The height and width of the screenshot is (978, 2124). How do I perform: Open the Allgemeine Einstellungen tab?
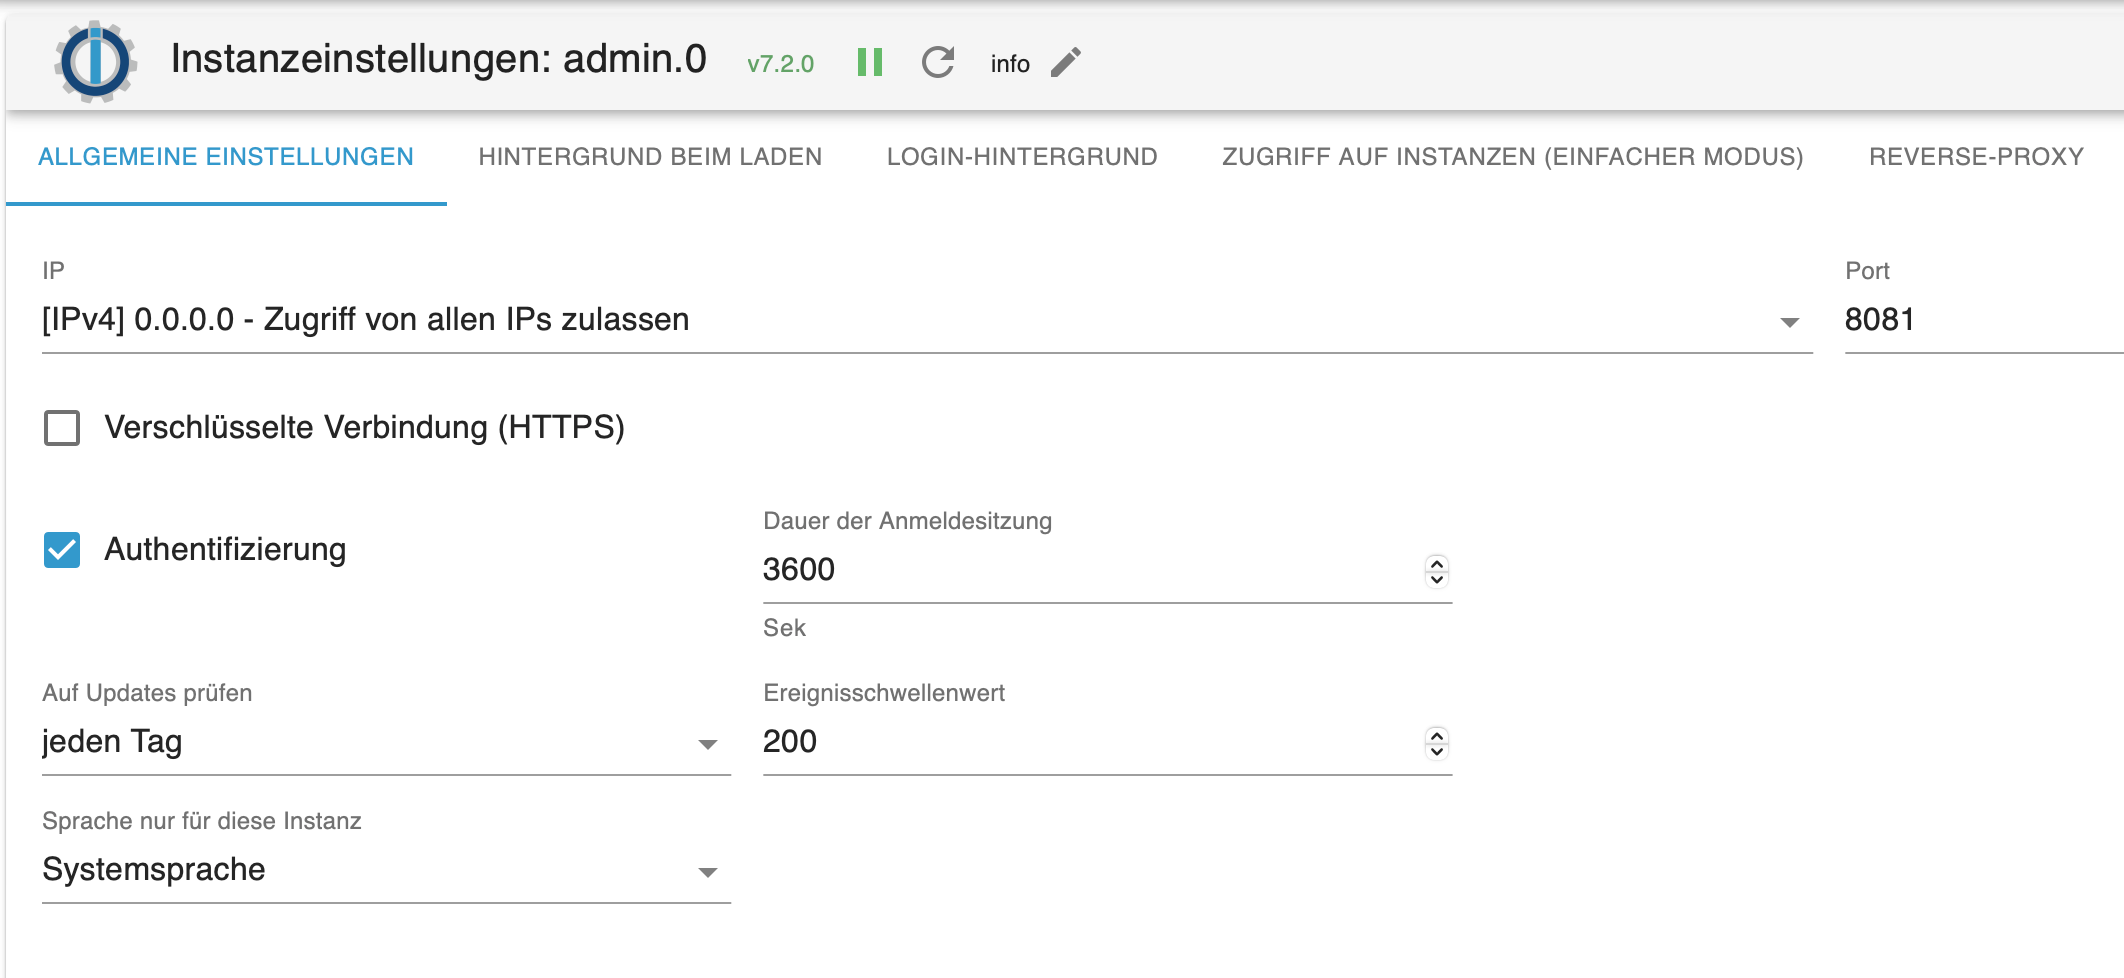(x=226, y=157)
